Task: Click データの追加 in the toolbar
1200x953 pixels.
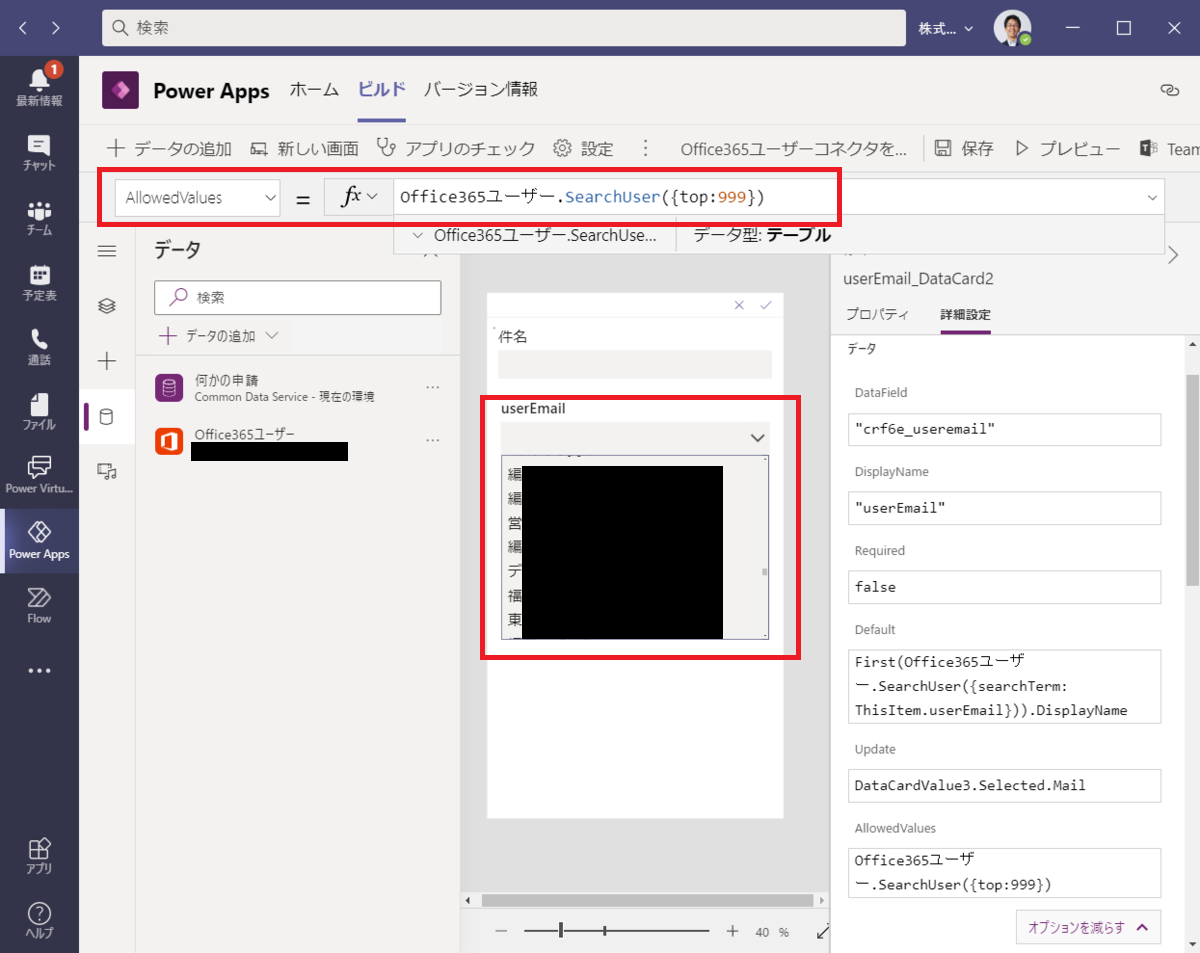Action: point(169,149)
